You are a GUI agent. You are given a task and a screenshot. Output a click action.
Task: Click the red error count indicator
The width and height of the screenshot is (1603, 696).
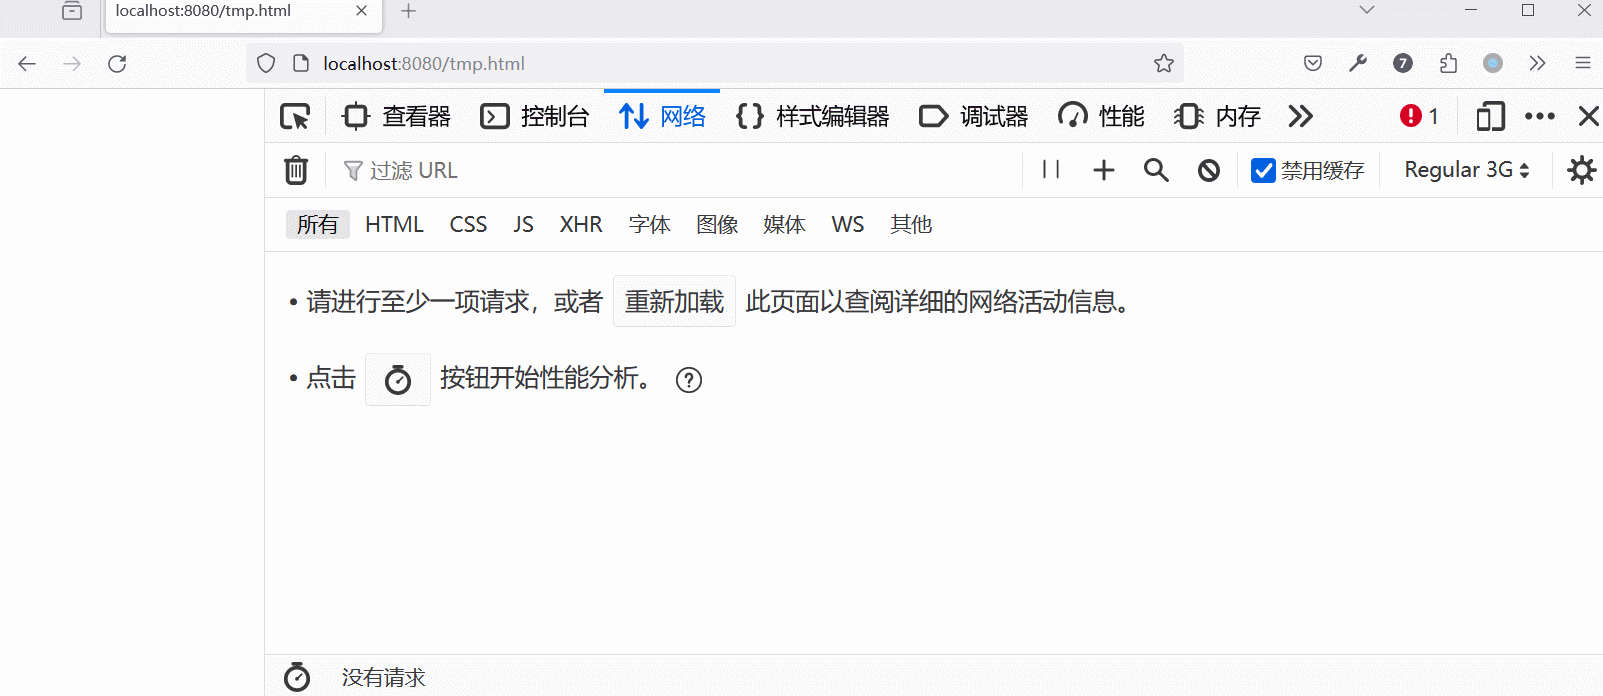pos(1419,117)
